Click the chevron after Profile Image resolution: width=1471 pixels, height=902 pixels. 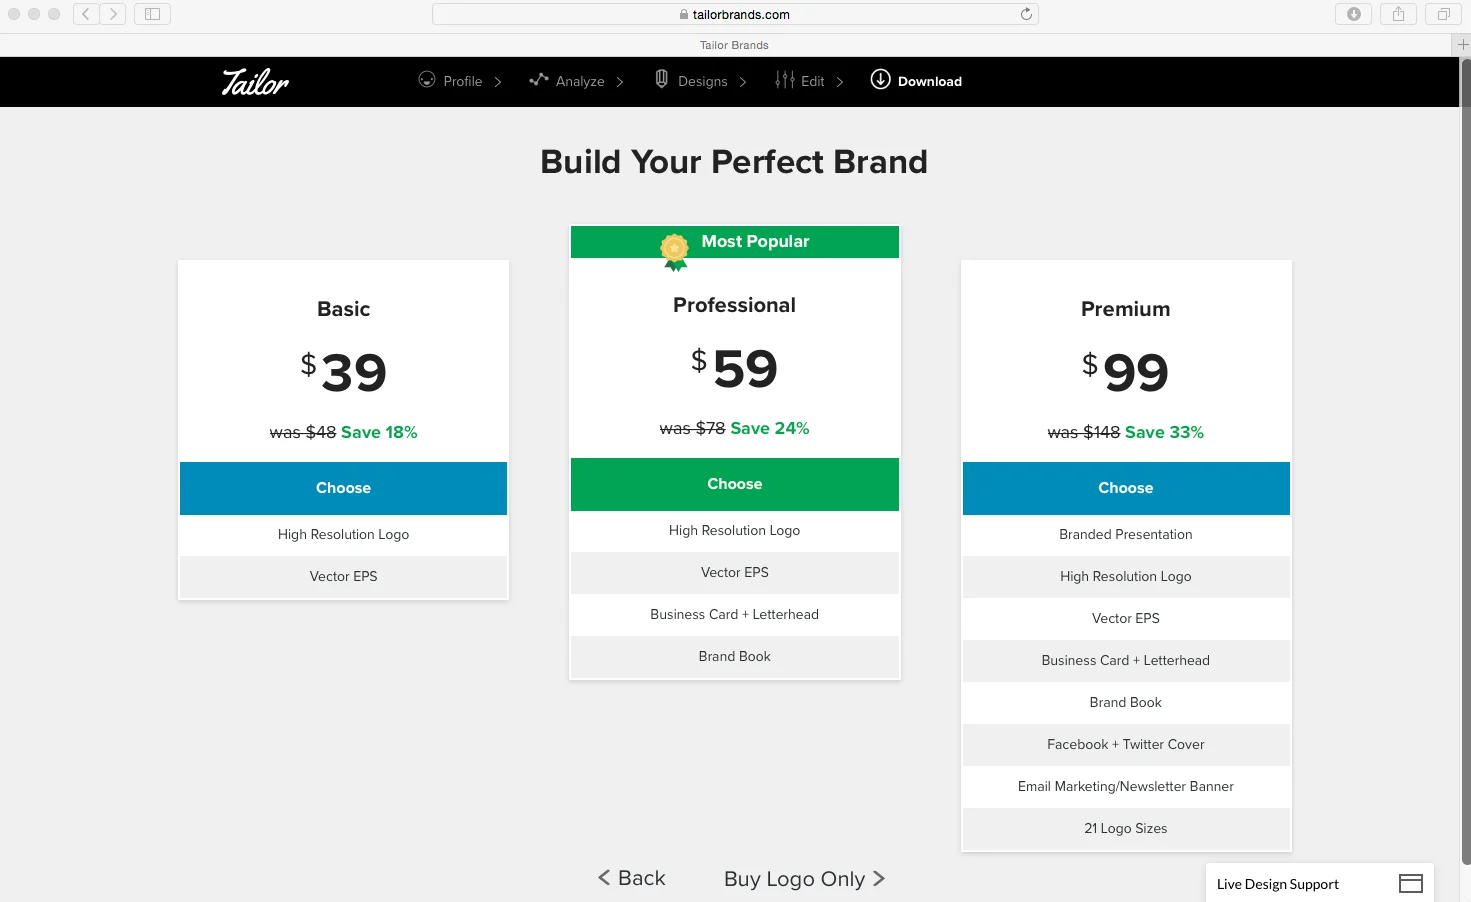[498, 82]
